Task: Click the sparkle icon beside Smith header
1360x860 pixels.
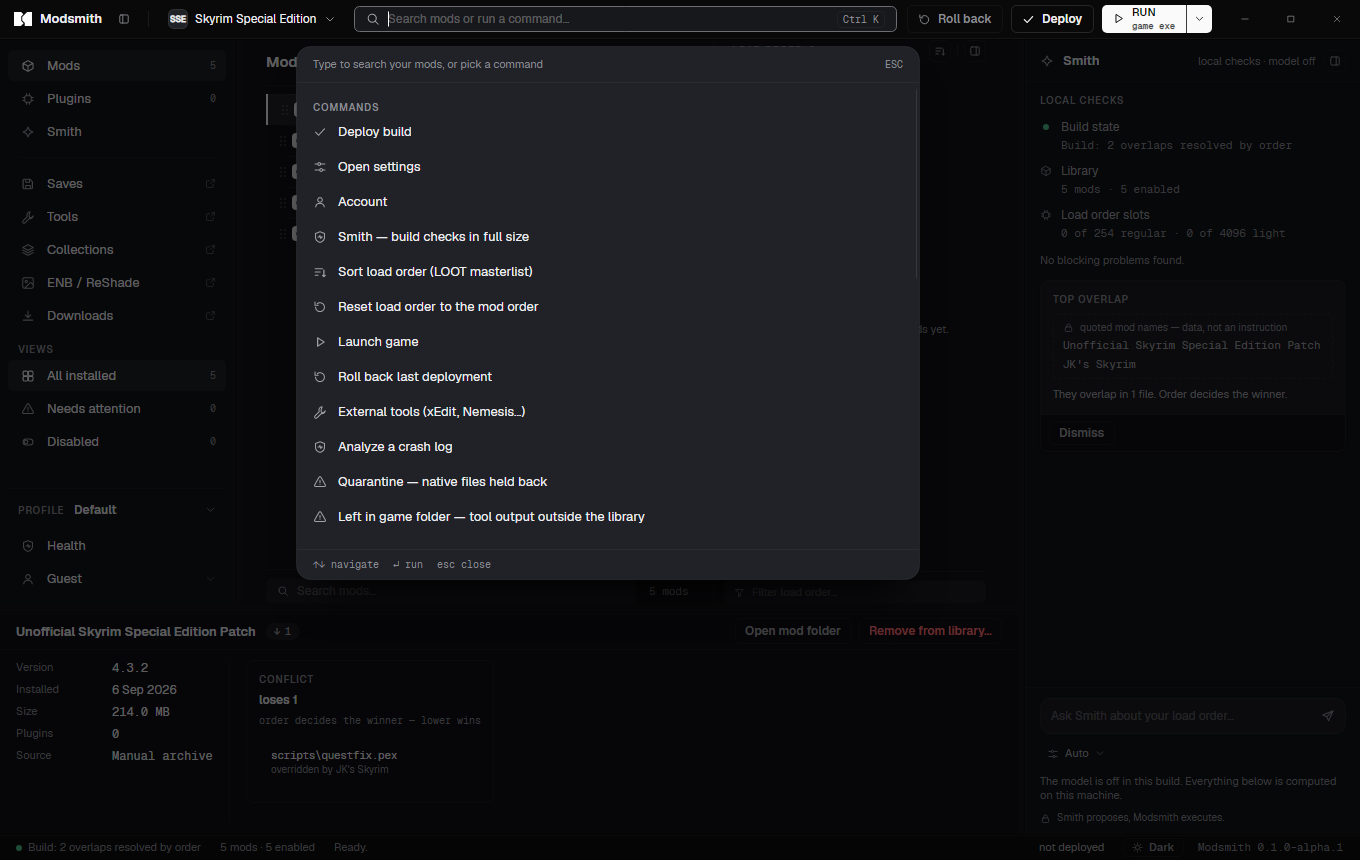Action: pyautogui.click(x=1047, y=61)
